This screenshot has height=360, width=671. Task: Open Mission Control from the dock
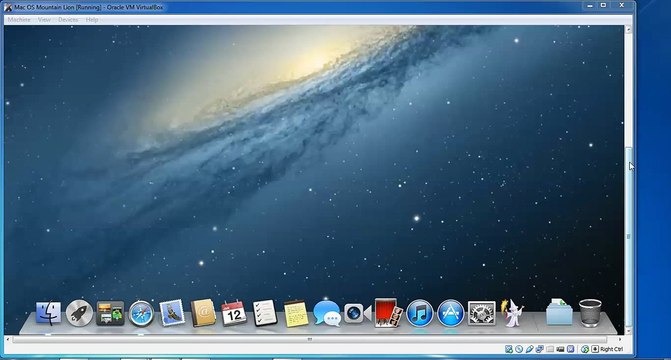[x=110, y=313]
